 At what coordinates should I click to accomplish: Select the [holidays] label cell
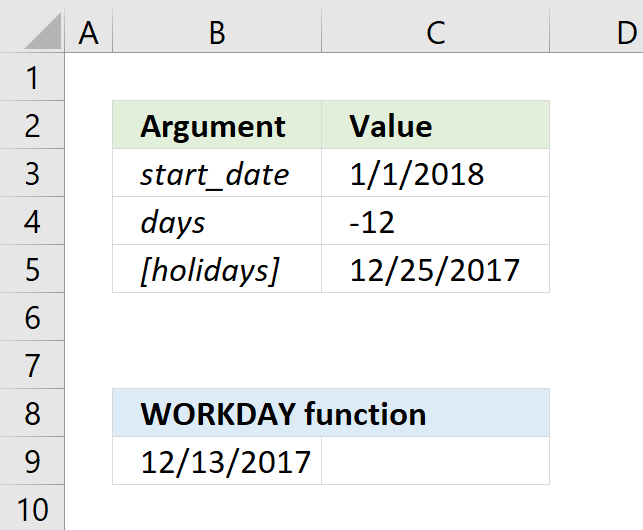(217, 269)
